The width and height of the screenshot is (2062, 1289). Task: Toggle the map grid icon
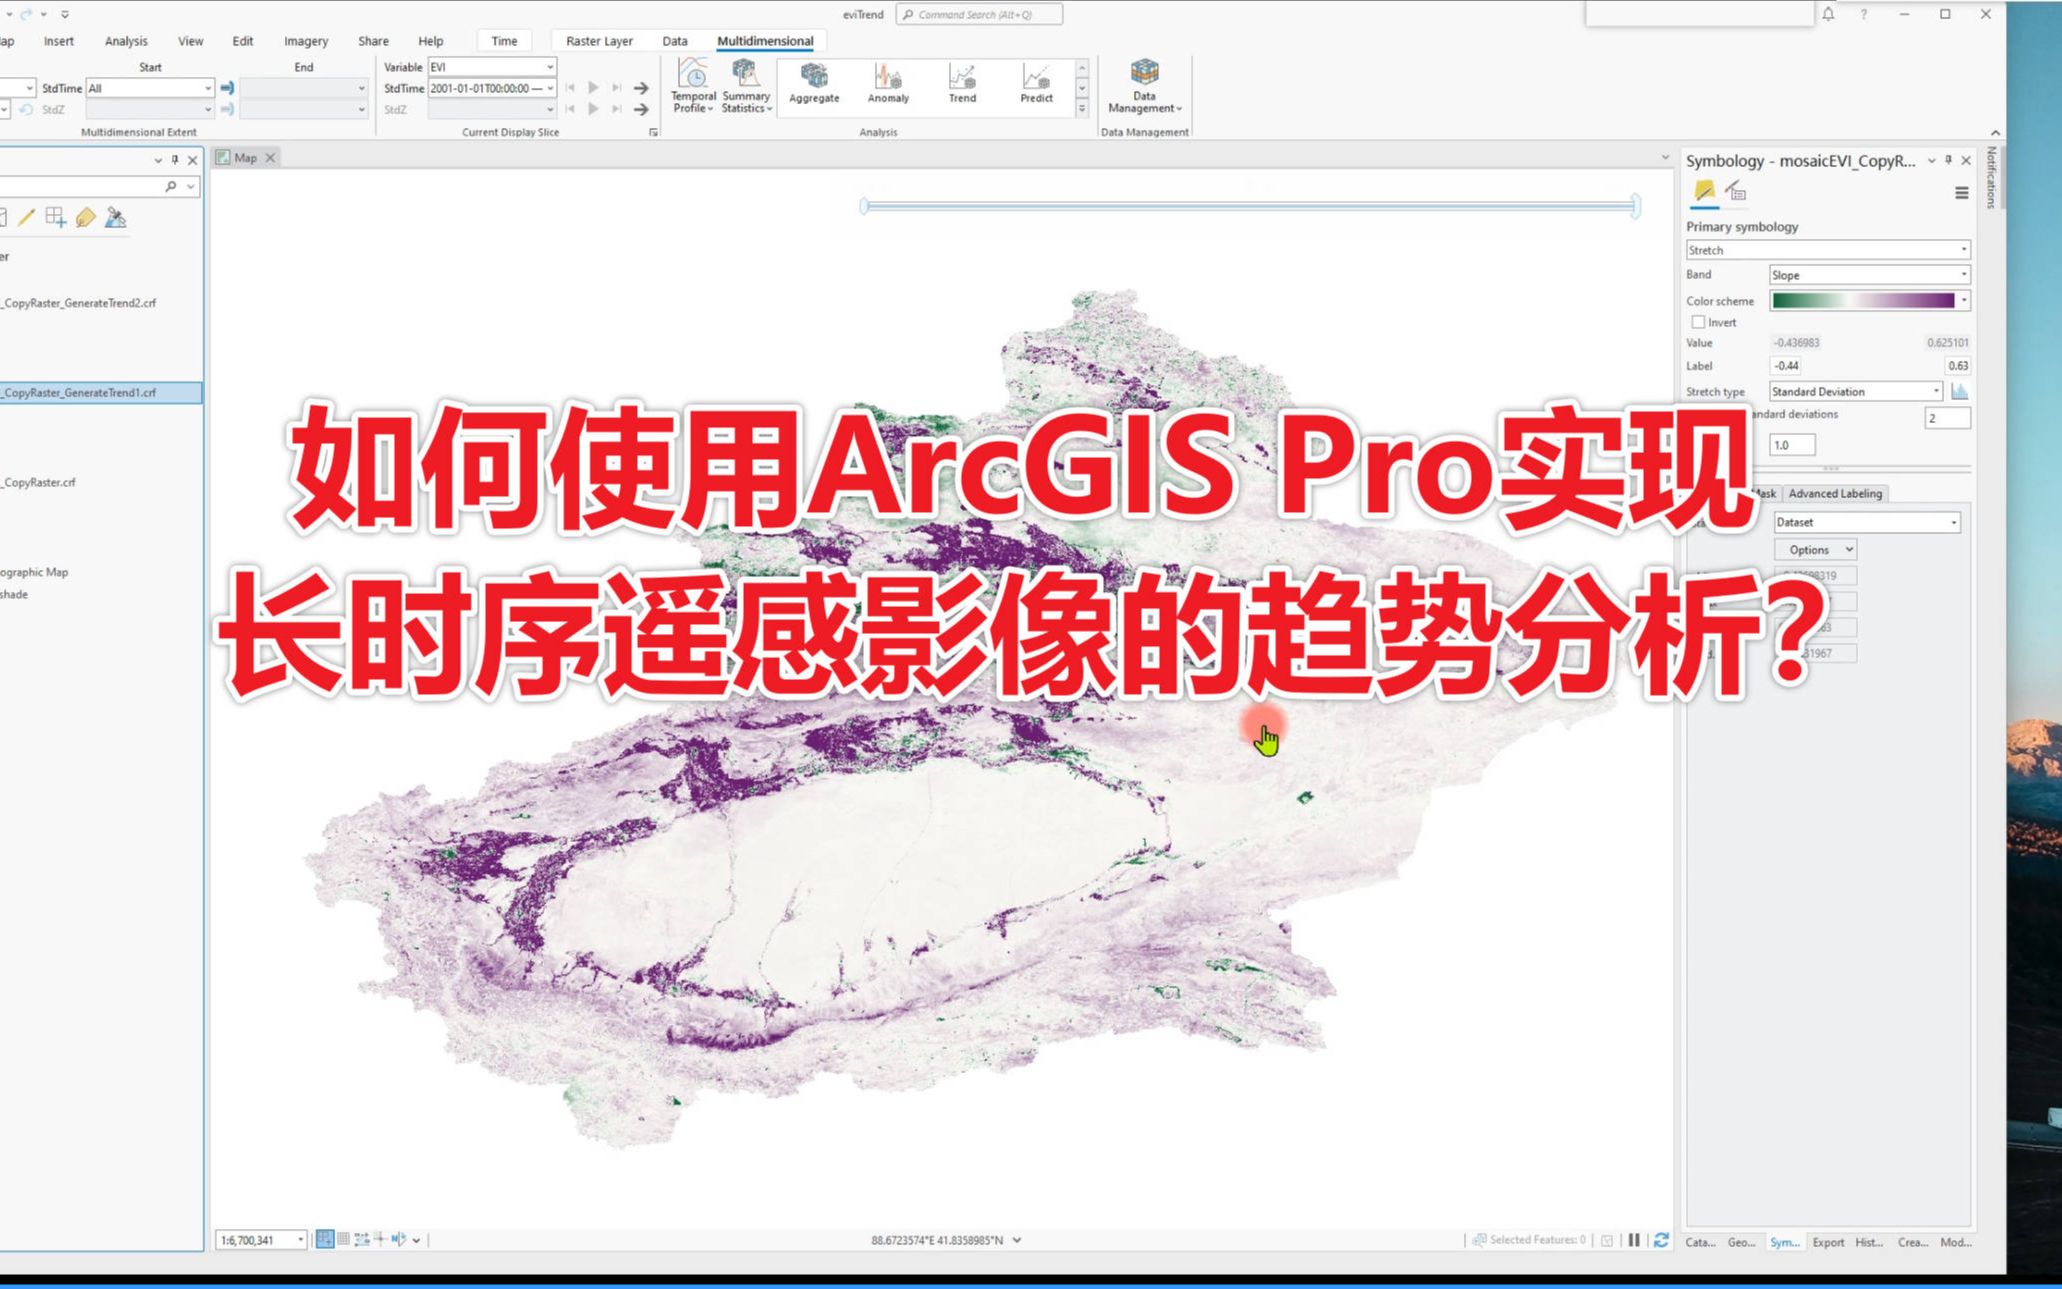click(x=343, y=1239)
